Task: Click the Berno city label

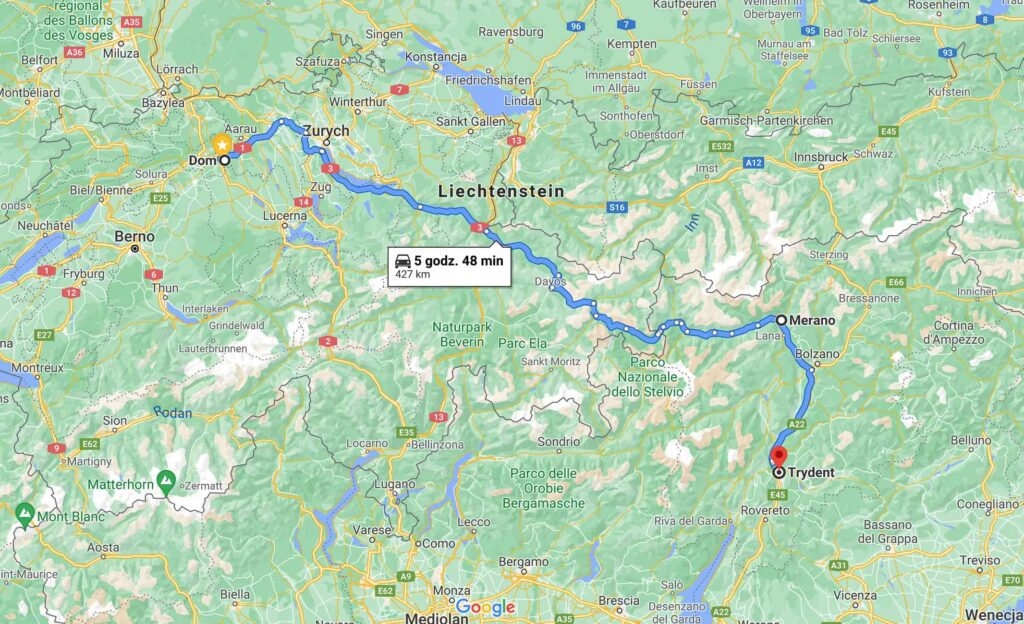Action: 135,236
